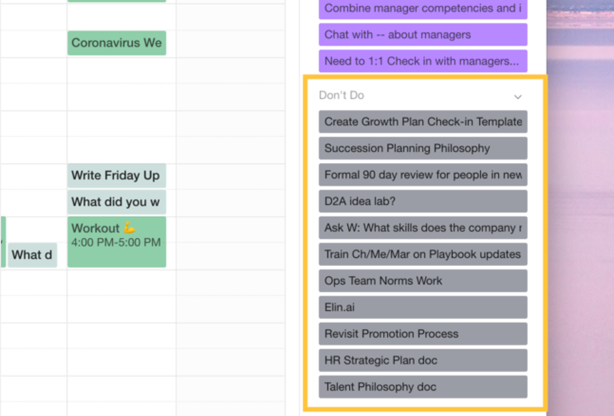The width and height of the screenshot is (614, 416).
Task: Select the 'Elin.ai' task
Action: point(423,307)
